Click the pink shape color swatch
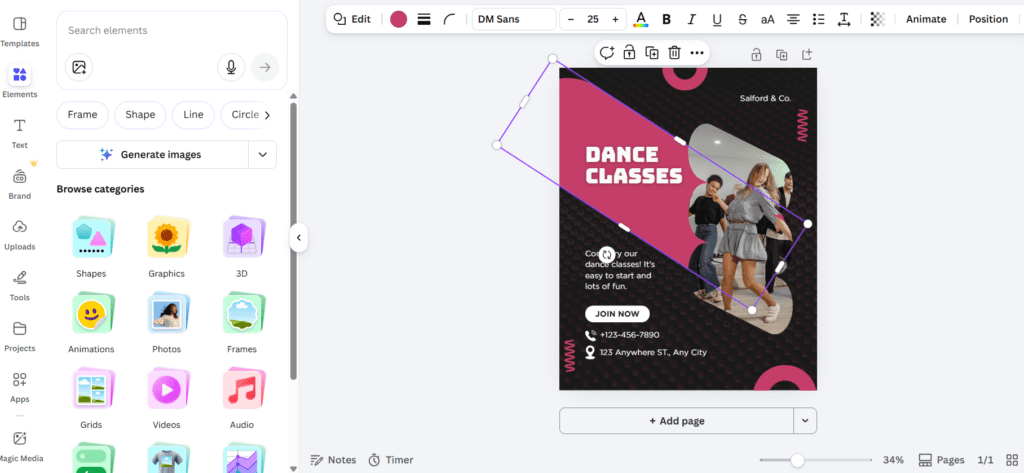The height and width of the screenshot is (473, 1024). pos(398,19)
